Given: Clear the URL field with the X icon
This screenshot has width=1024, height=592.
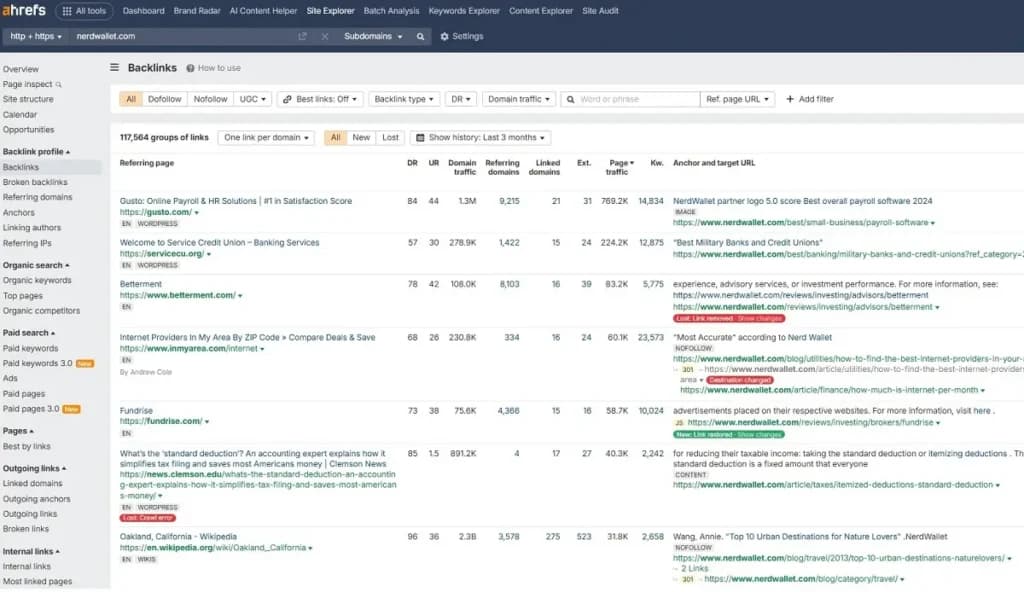Looking at the screenshot, I should 325,37.
